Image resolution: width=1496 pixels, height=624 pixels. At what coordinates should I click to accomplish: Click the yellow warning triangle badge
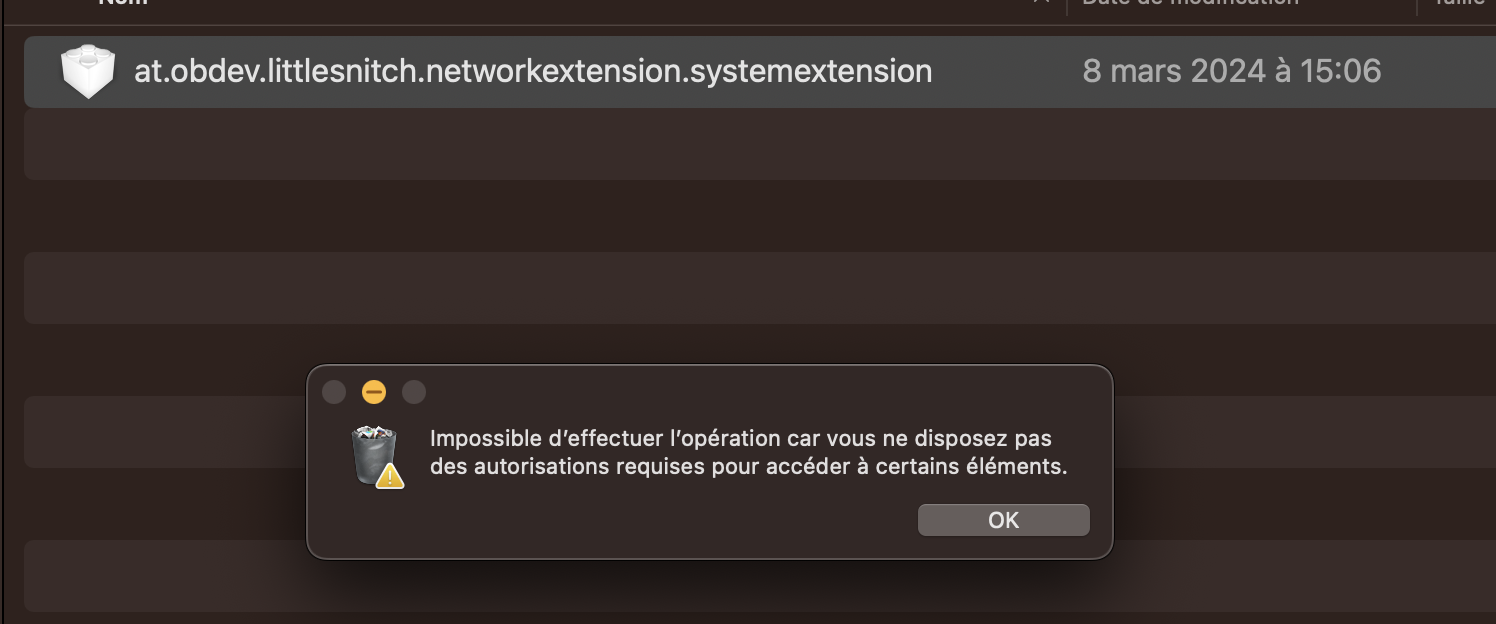click(x=390, y=475)
